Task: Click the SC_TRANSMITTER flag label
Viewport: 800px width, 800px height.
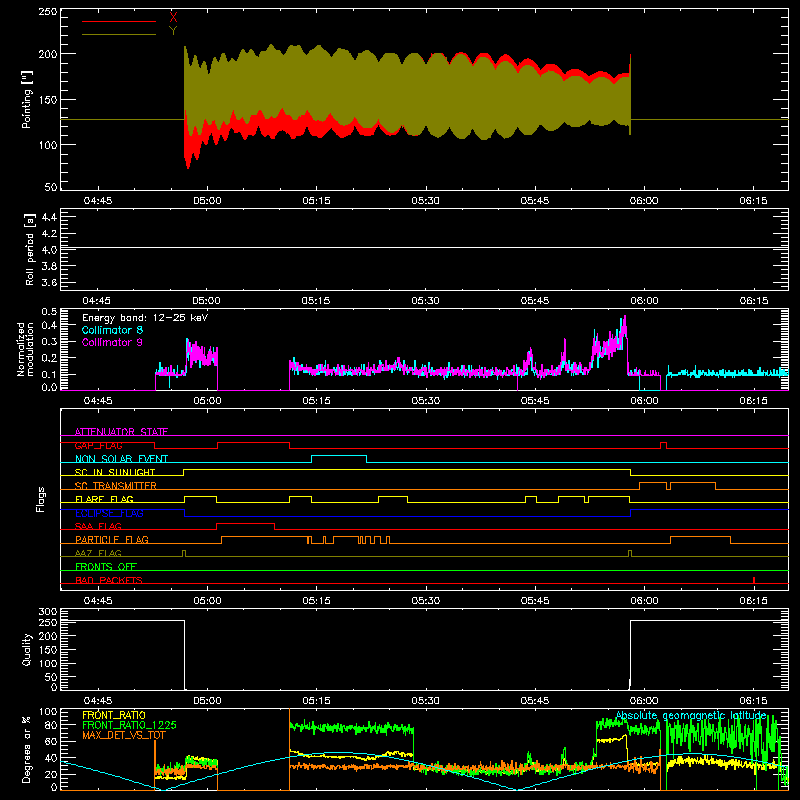Action: click(x=116, y=485)
